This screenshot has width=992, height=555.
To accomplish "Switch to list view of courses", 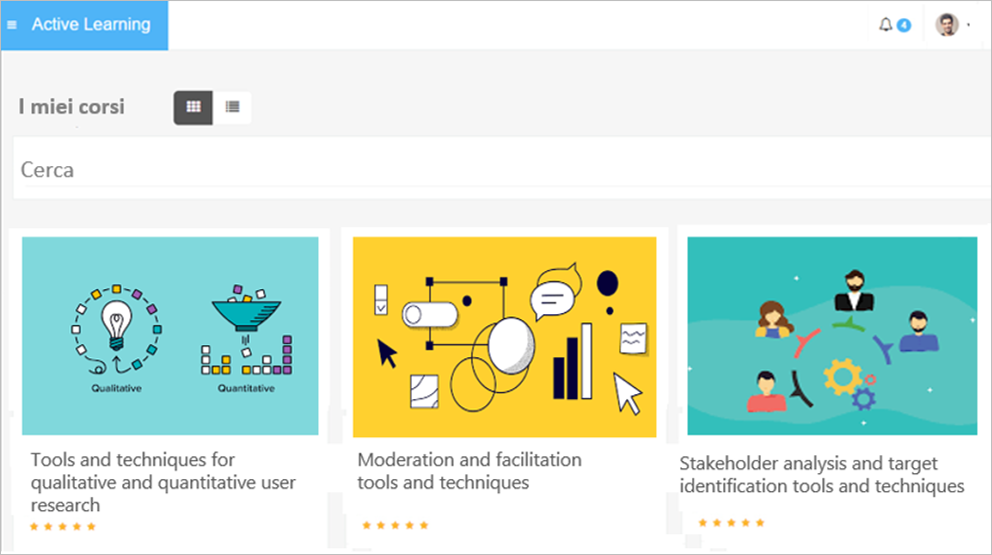I will click(232, 107).
